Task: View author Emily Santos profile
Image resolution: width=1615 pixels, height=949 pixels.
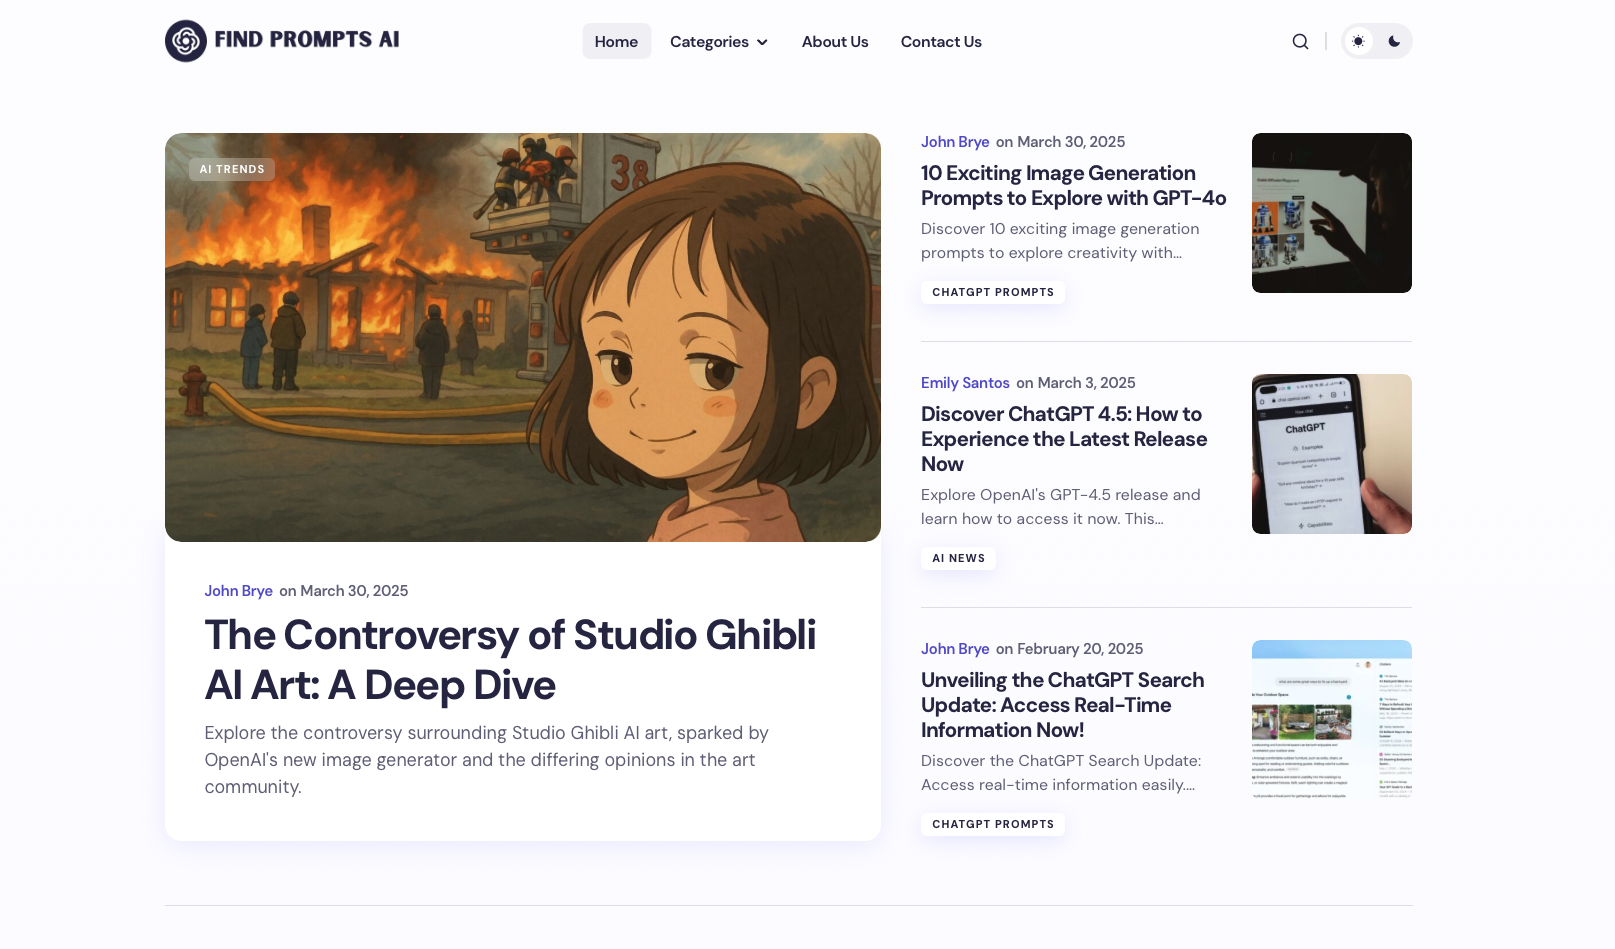Action: [965, 383]
